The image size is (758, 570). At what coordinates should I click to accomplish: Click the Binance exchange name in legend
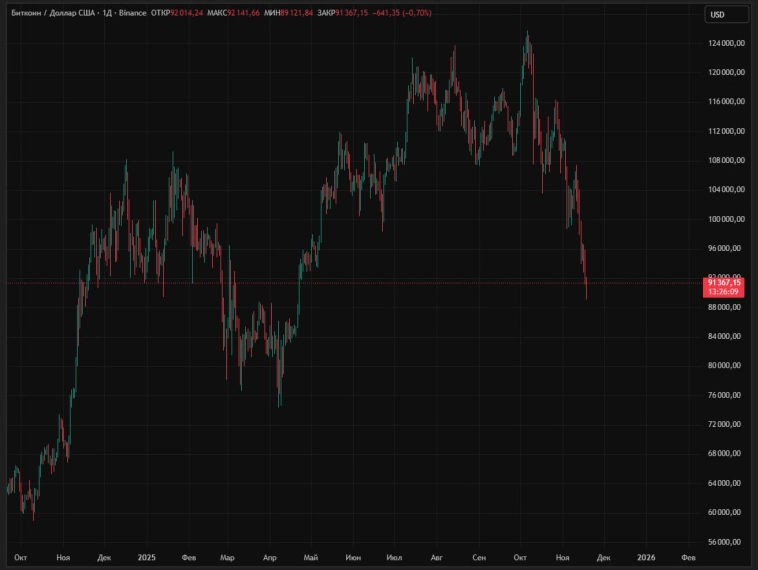131,12
